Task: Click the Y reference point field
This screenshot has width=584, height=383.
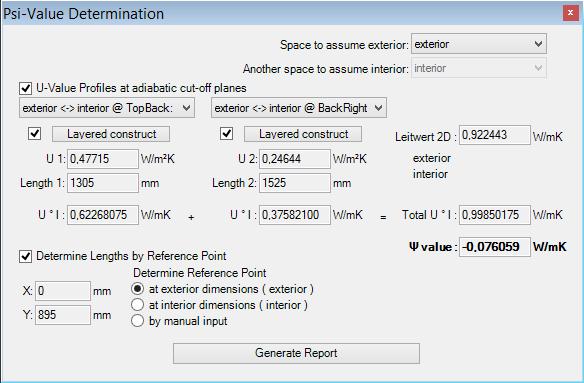Action: point(63,315)
